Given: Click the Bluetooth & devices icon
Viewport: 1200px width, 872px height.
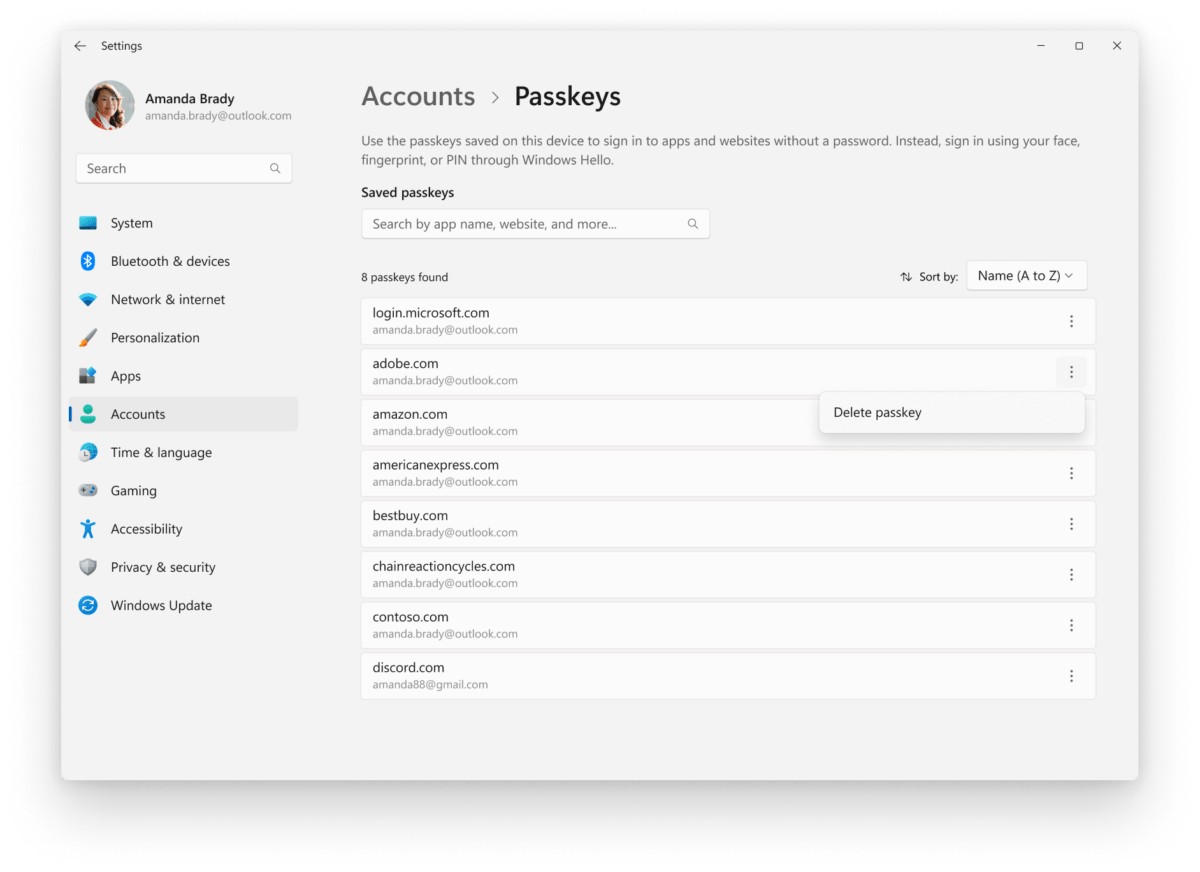Looking at the screenshot, I should point(88,261).
